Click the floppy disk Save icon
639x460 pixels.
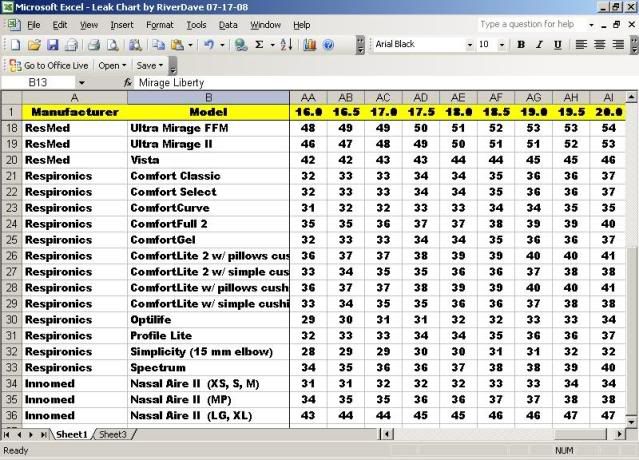[53, 44]
